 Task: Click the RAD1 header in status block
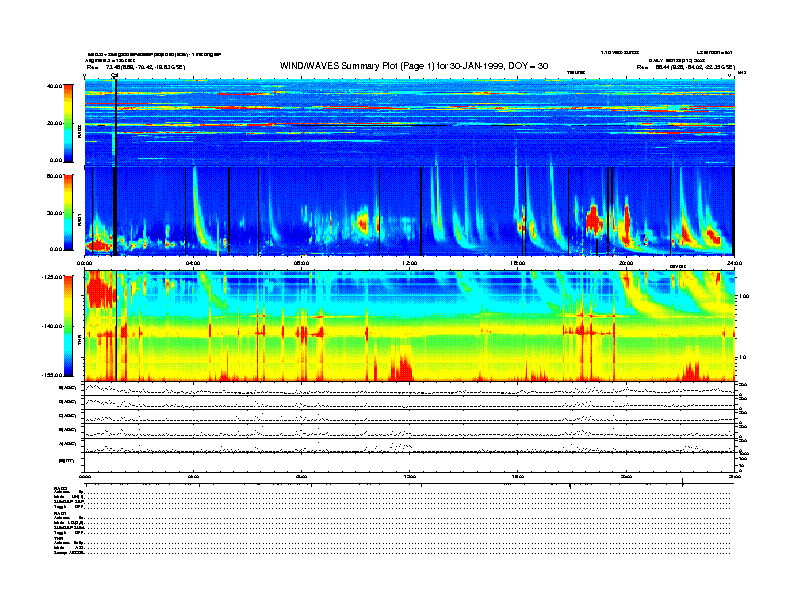pyautogui.click(x=61, y=514)
